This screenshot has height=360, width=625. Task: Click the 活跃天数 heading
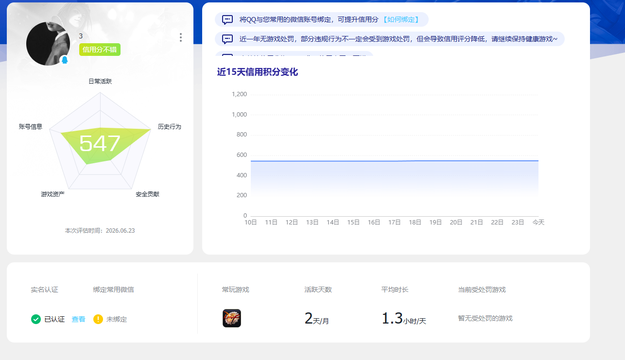(x=318, y=289)
